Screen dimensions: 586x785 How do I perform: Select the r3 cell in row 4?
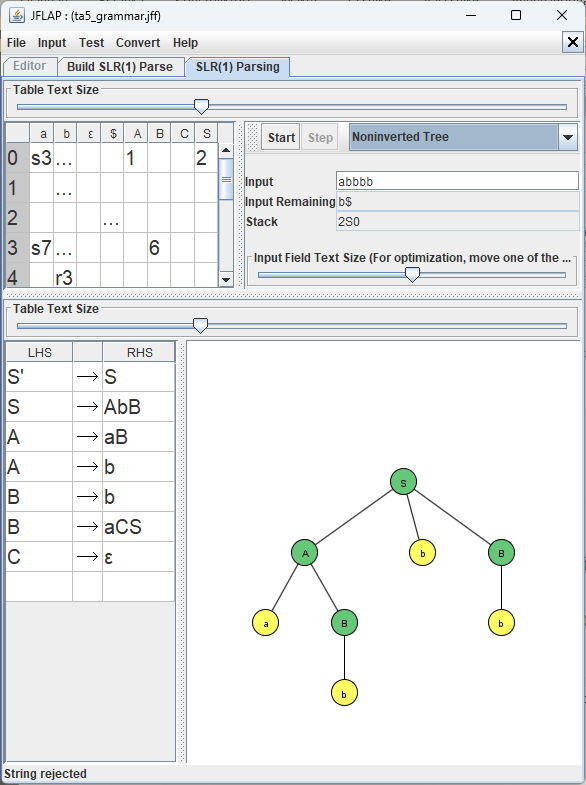coord(65,277)
